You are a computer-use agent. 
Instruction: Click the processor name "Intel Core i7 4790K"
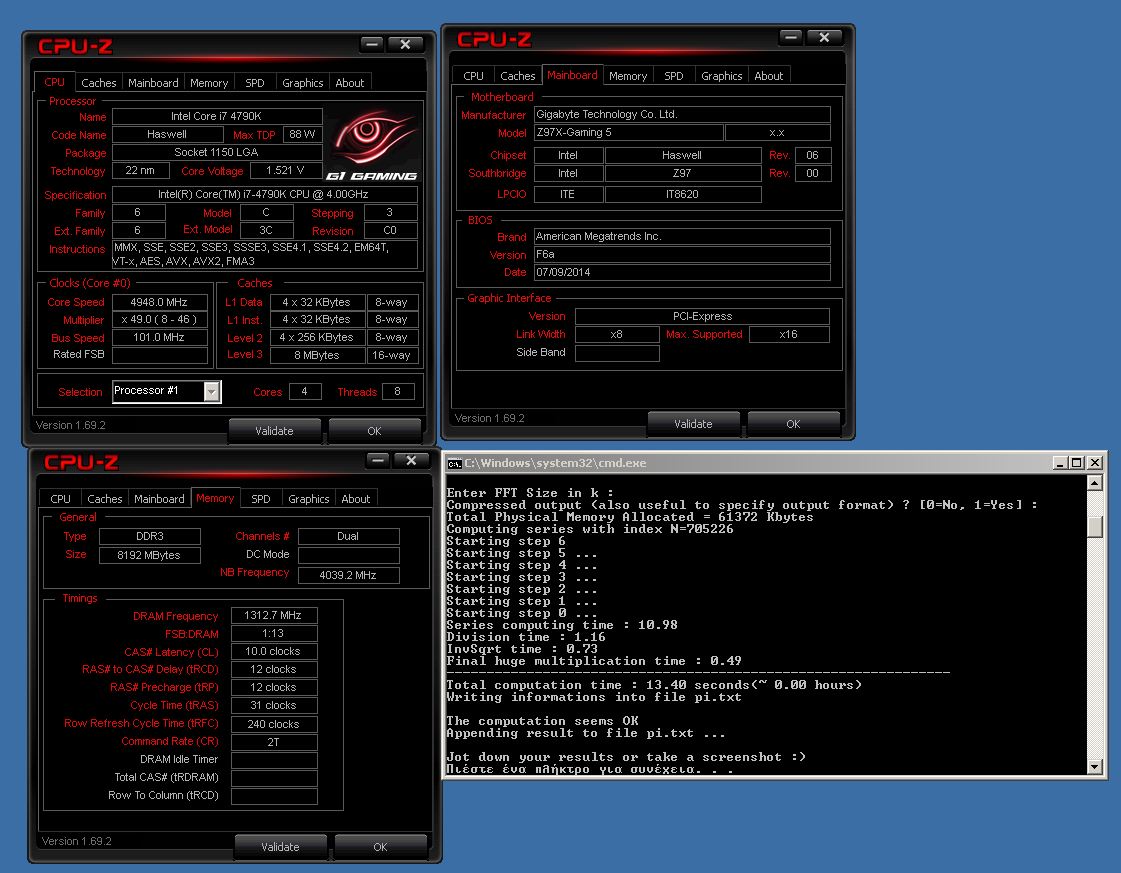[x=217, y=116]
